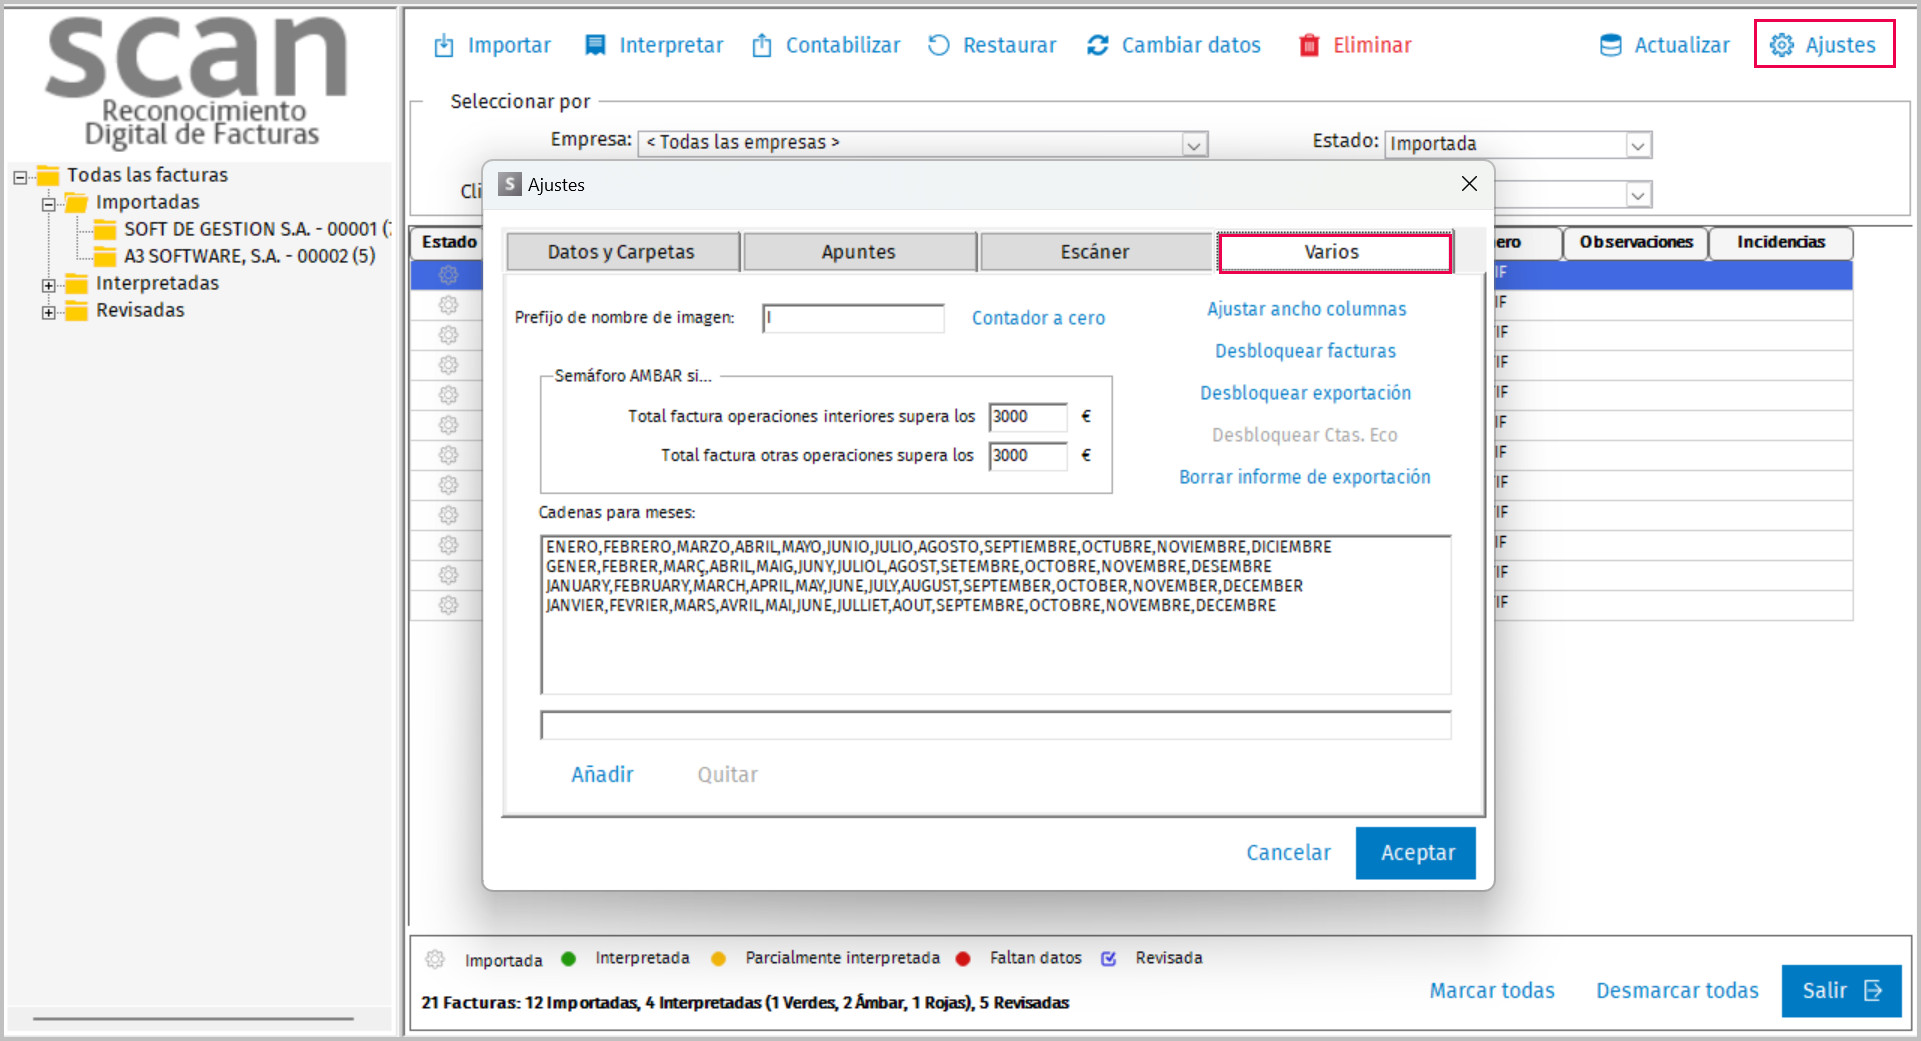Click the Eliminar trash icon
Screen dimensions: 1921x1041
[1309, 45]
